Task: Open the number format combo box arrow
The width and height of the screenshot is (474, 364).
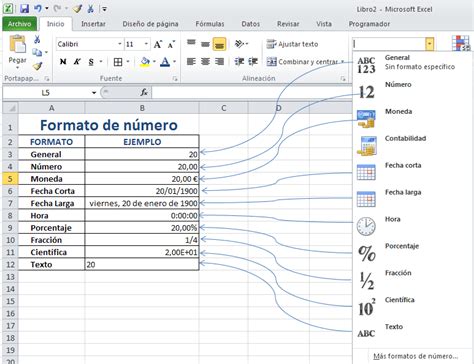Action: tap(430, 44)
